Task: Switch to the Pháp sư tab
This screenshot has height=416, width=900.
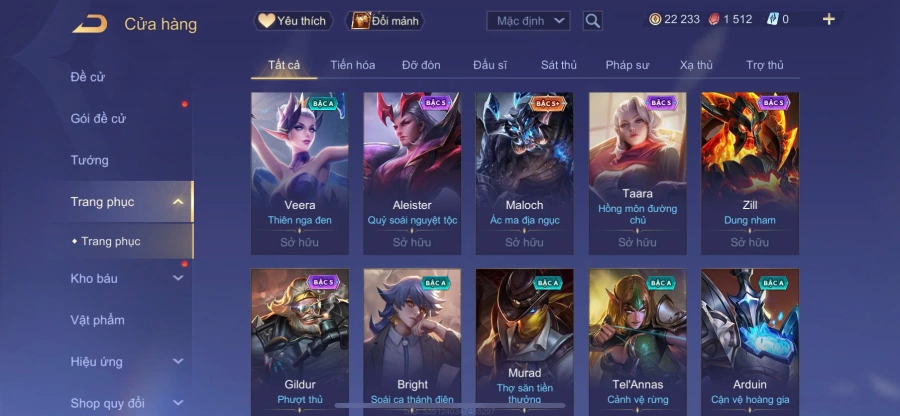Action: coord(627,65)
